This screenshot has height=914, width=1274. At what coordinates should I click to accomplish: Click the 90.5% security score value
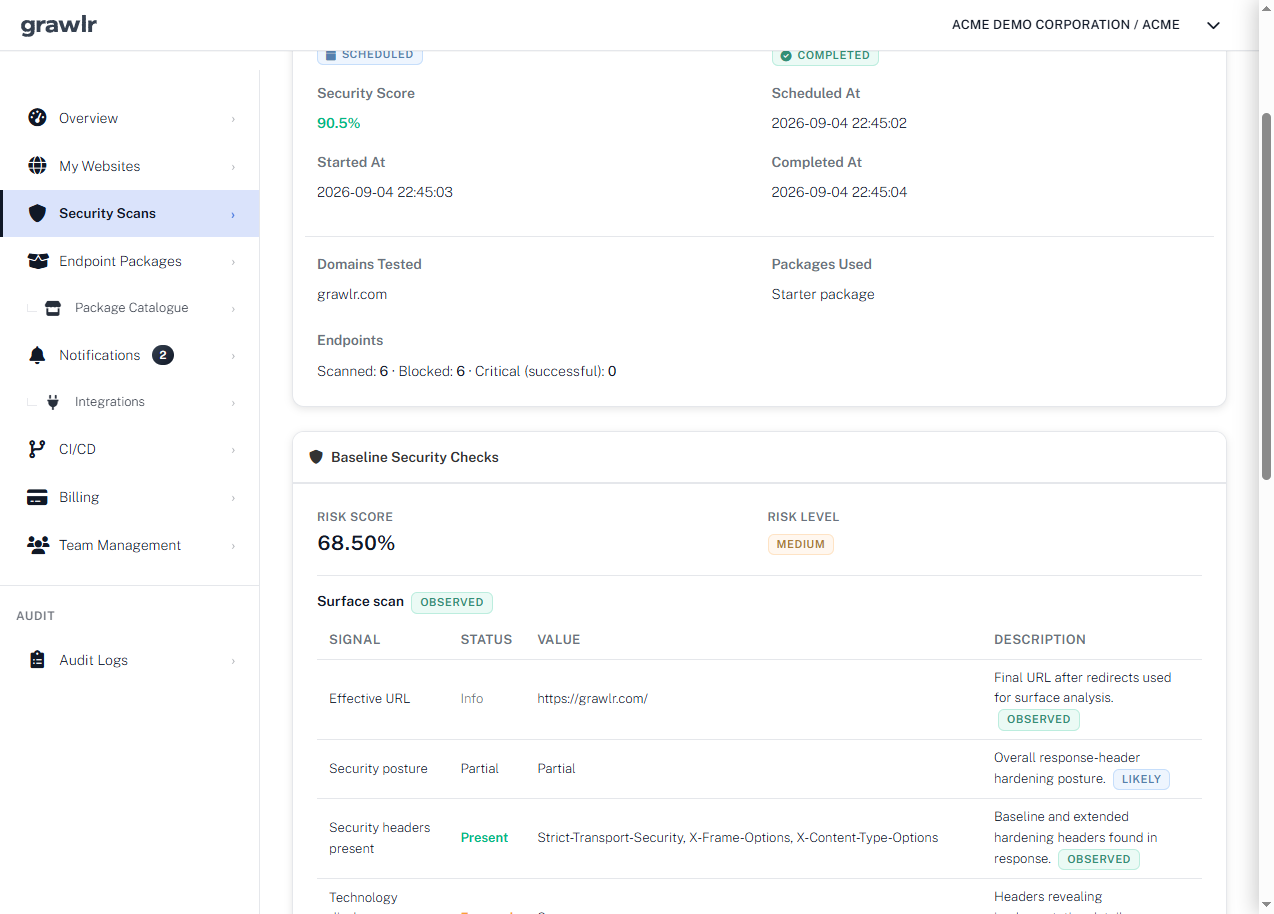(x=338, y=123)
